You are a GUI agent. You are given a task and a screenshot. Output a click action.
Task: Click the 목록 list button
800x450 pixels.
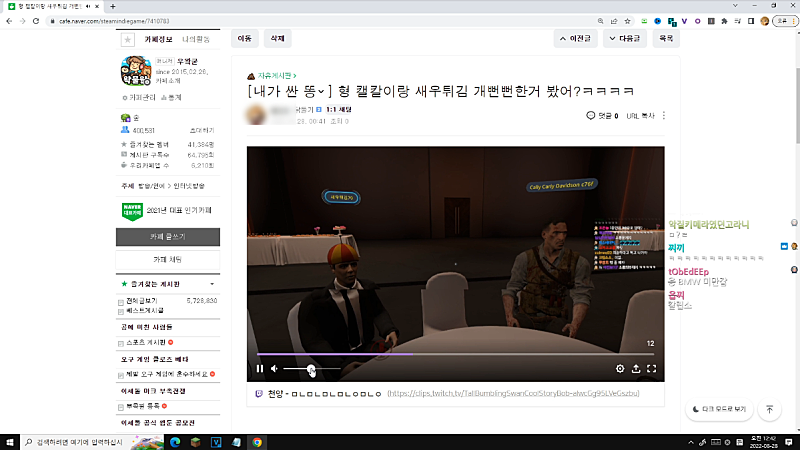click(x=666, y=38)
